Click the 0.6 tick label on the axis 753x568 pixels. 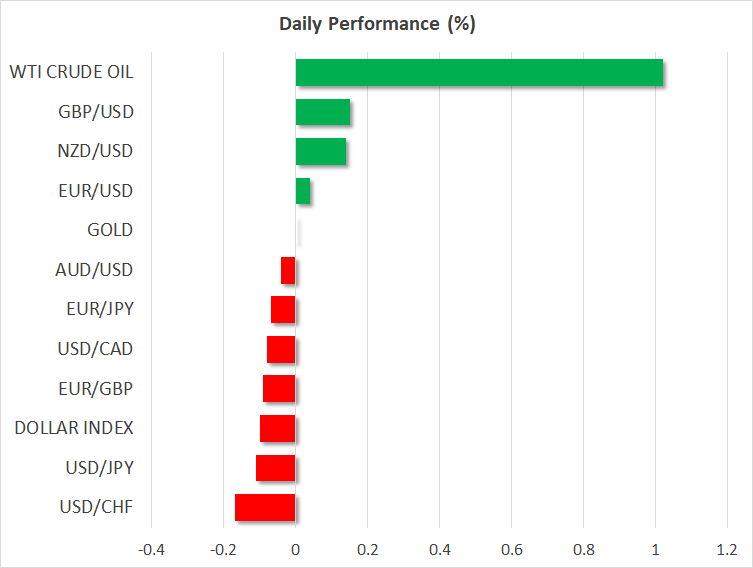(x=511, y=549)
